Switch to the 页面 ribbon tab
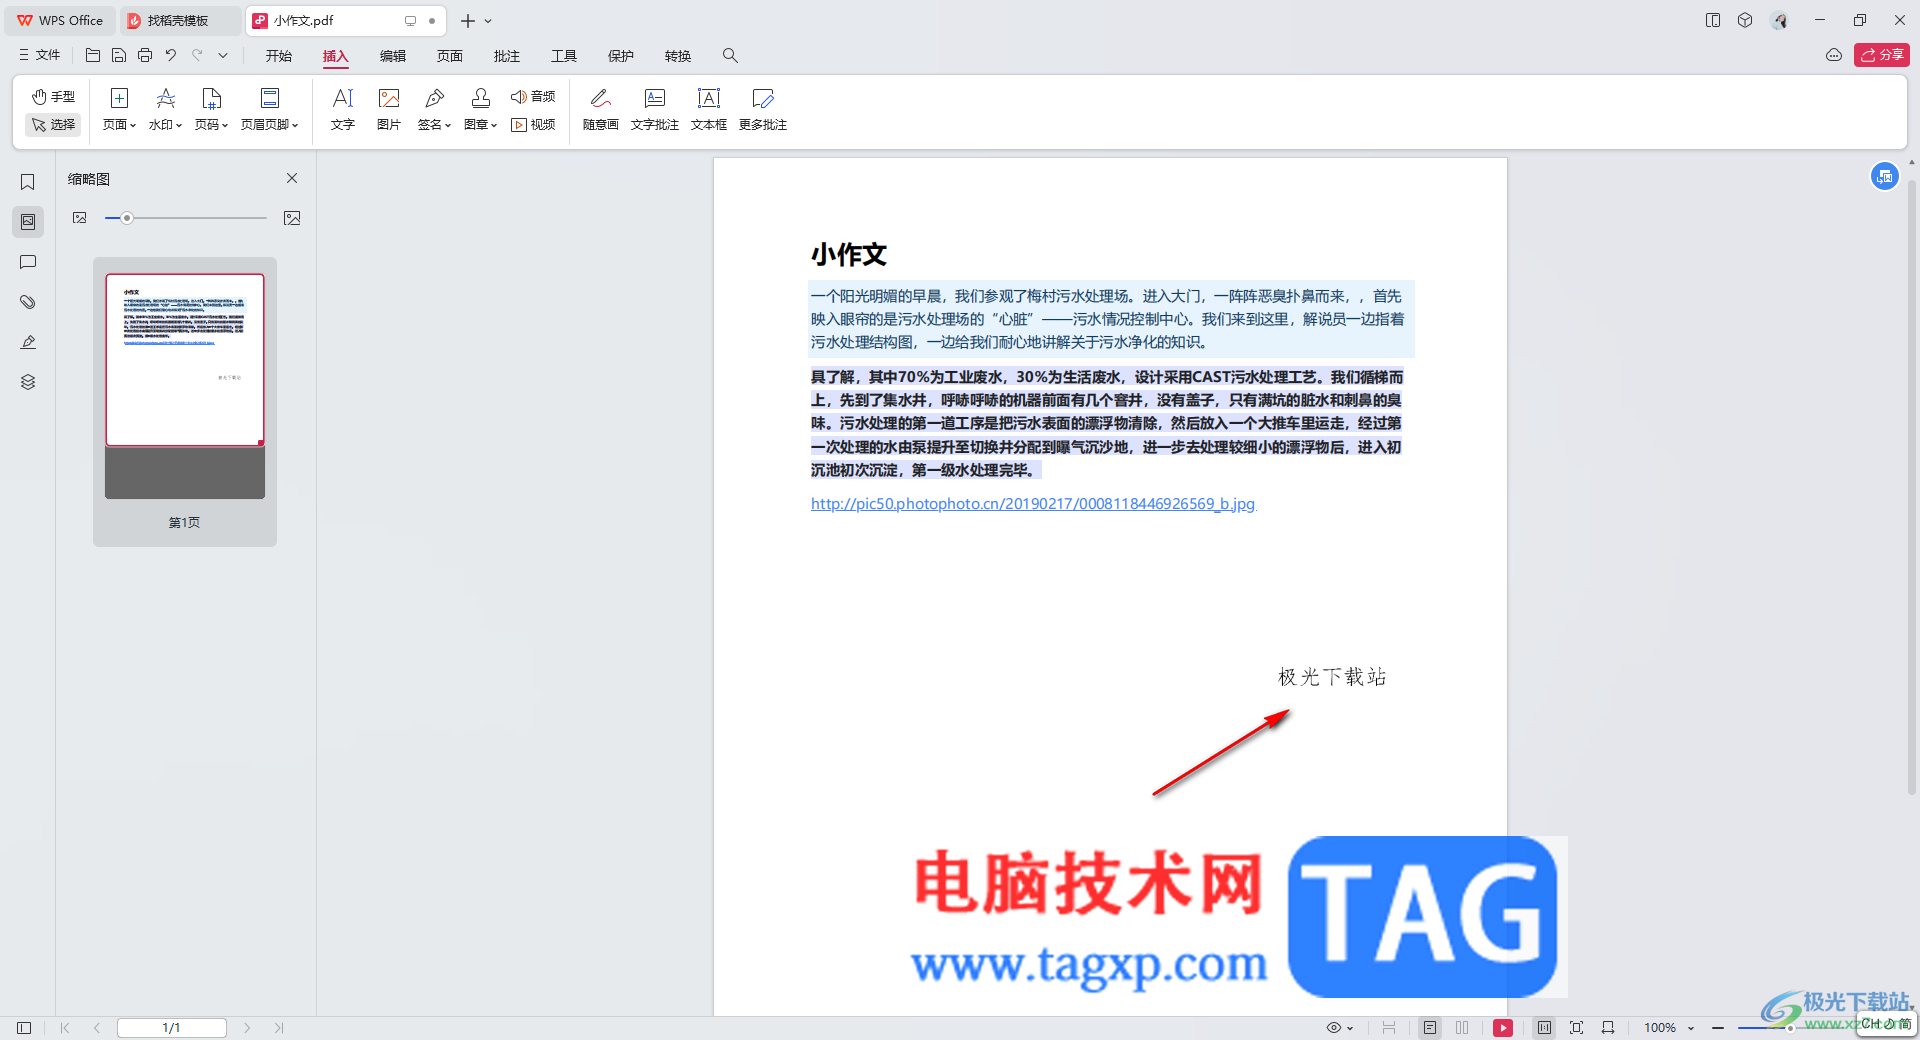Image resolution: width=1920 pixels, height=1040 pixels. [450, 56]
